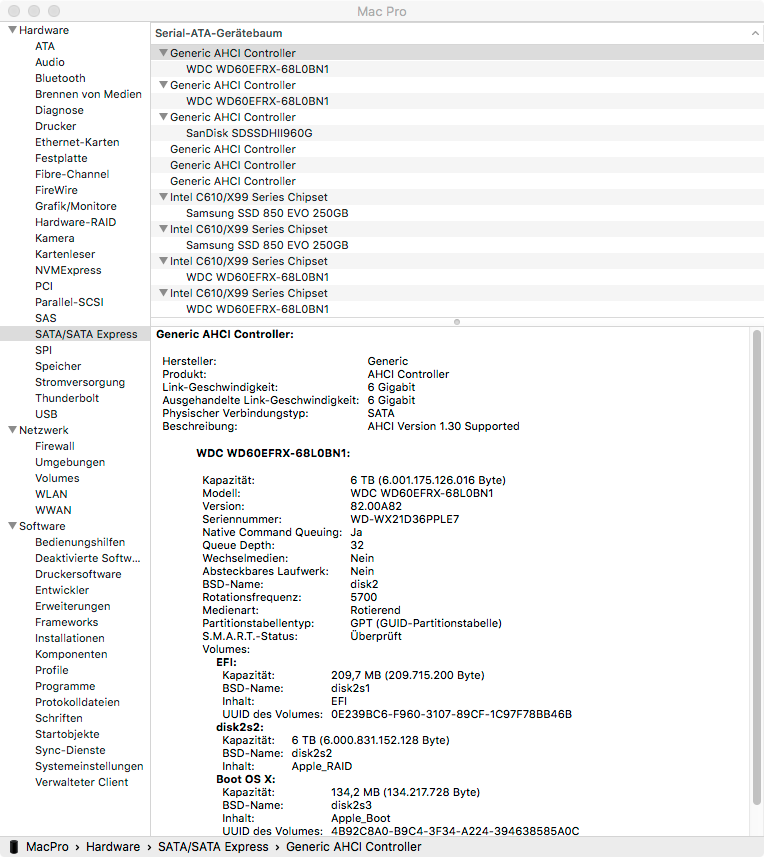This screenshot has width=764, height=857.
Task: Open Bluetooth hardware info
Action: point(60,78)
